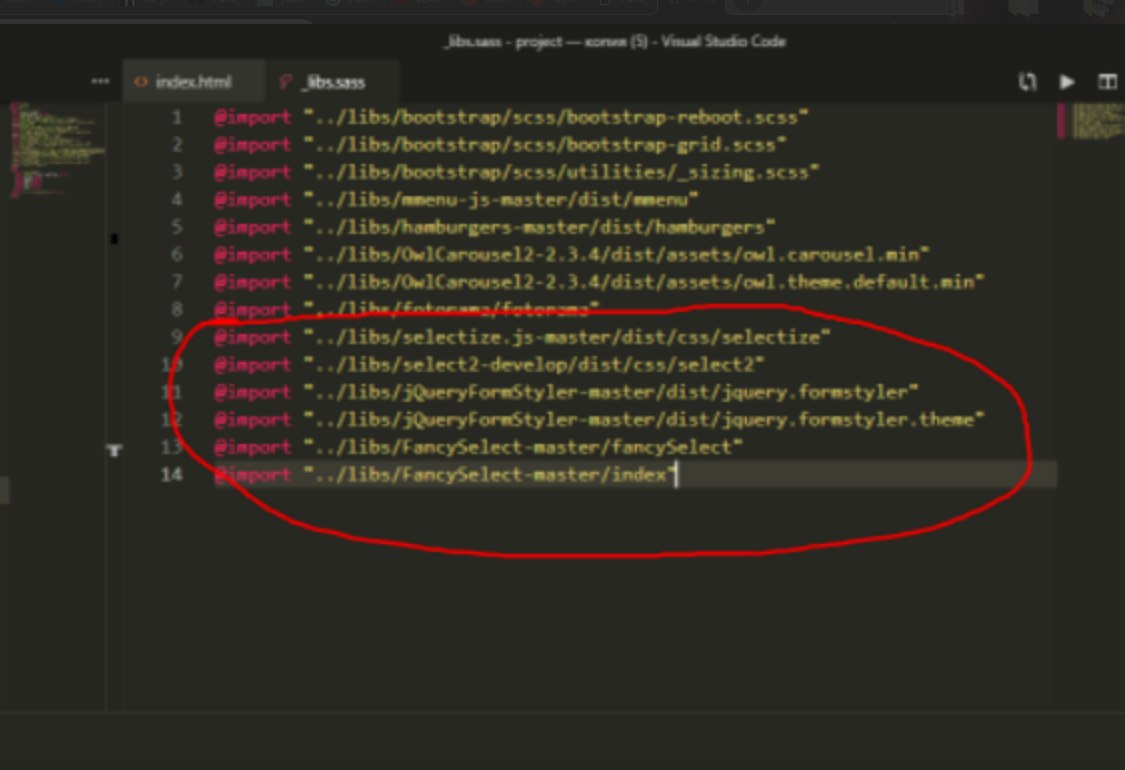1125x770 pixels.
Task: Click the owl.carousel.min import on line 6
Action: coord(572,254)
